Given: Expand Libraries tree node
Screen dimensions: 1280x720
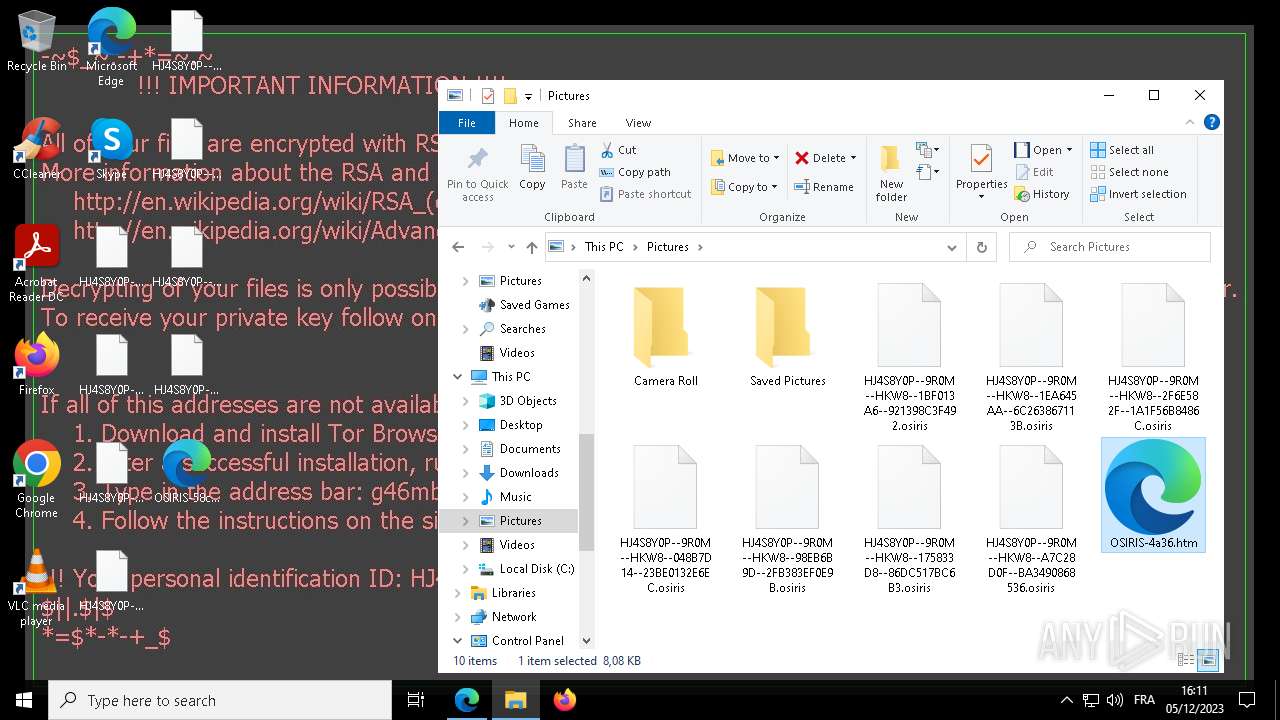Looking at the screenshot, I should click(458, 593).
